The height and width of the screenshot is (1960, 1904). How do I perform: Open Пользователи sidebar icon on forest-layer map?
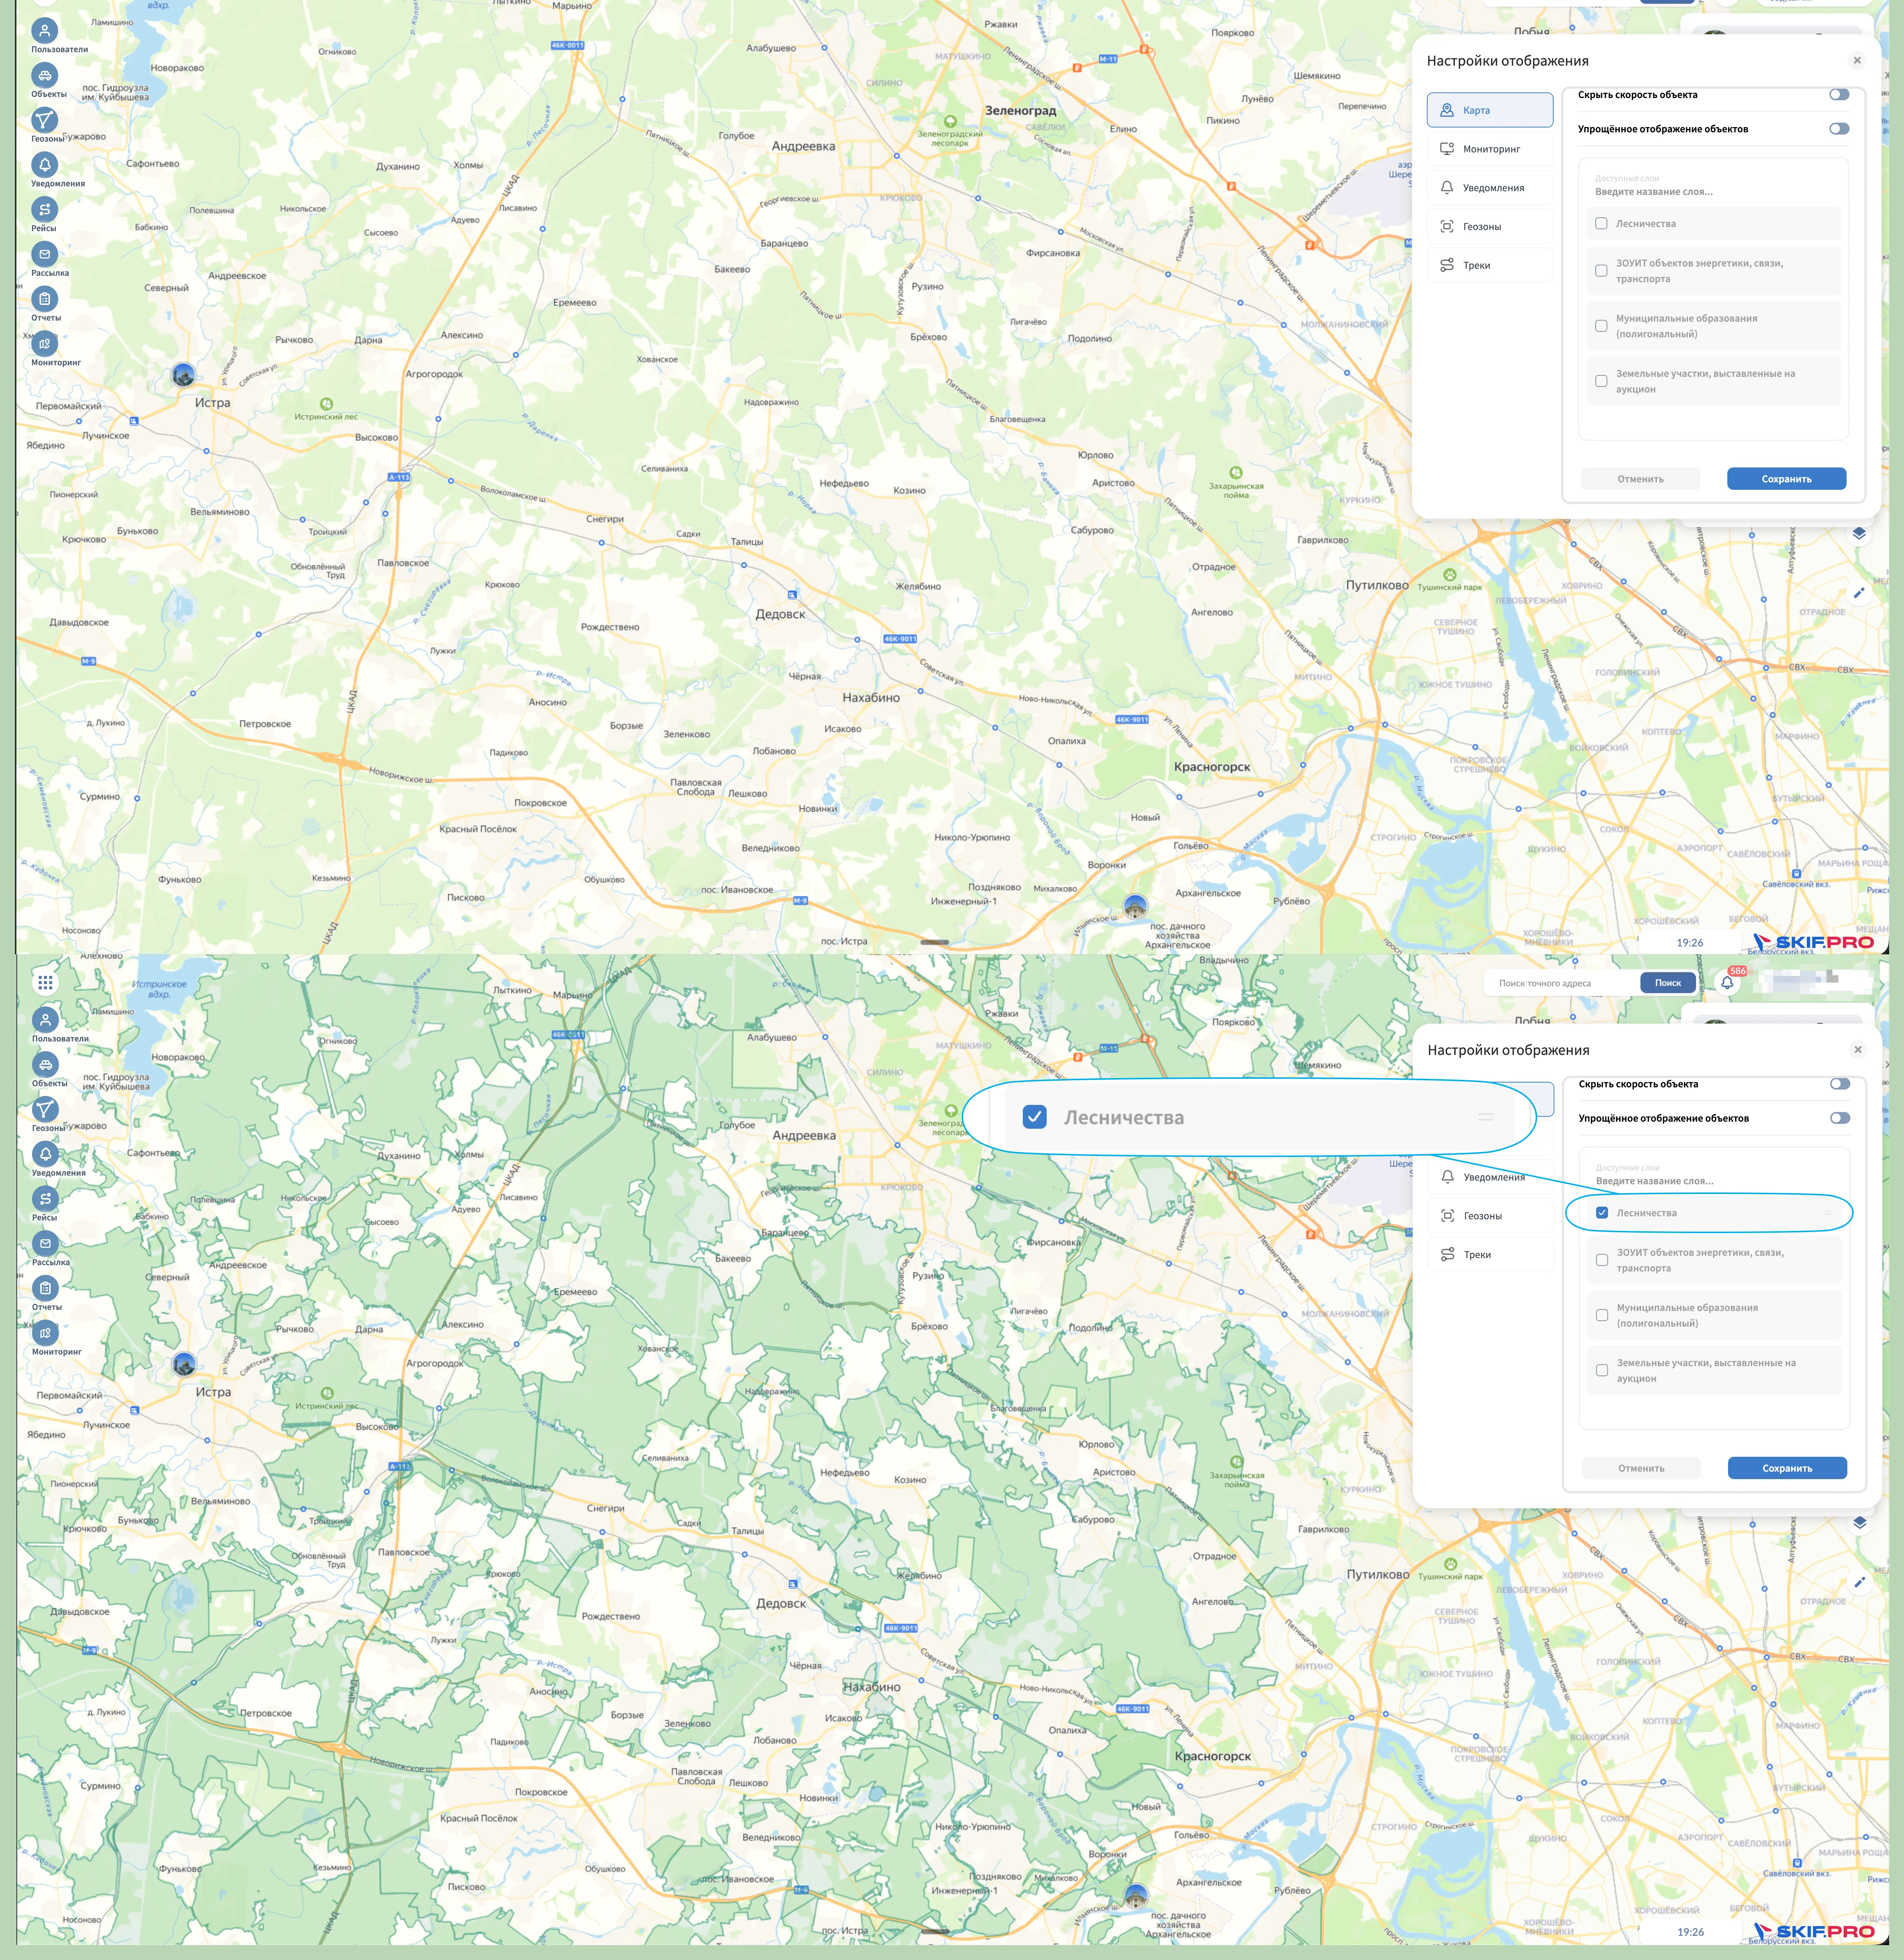[45, 1020]
